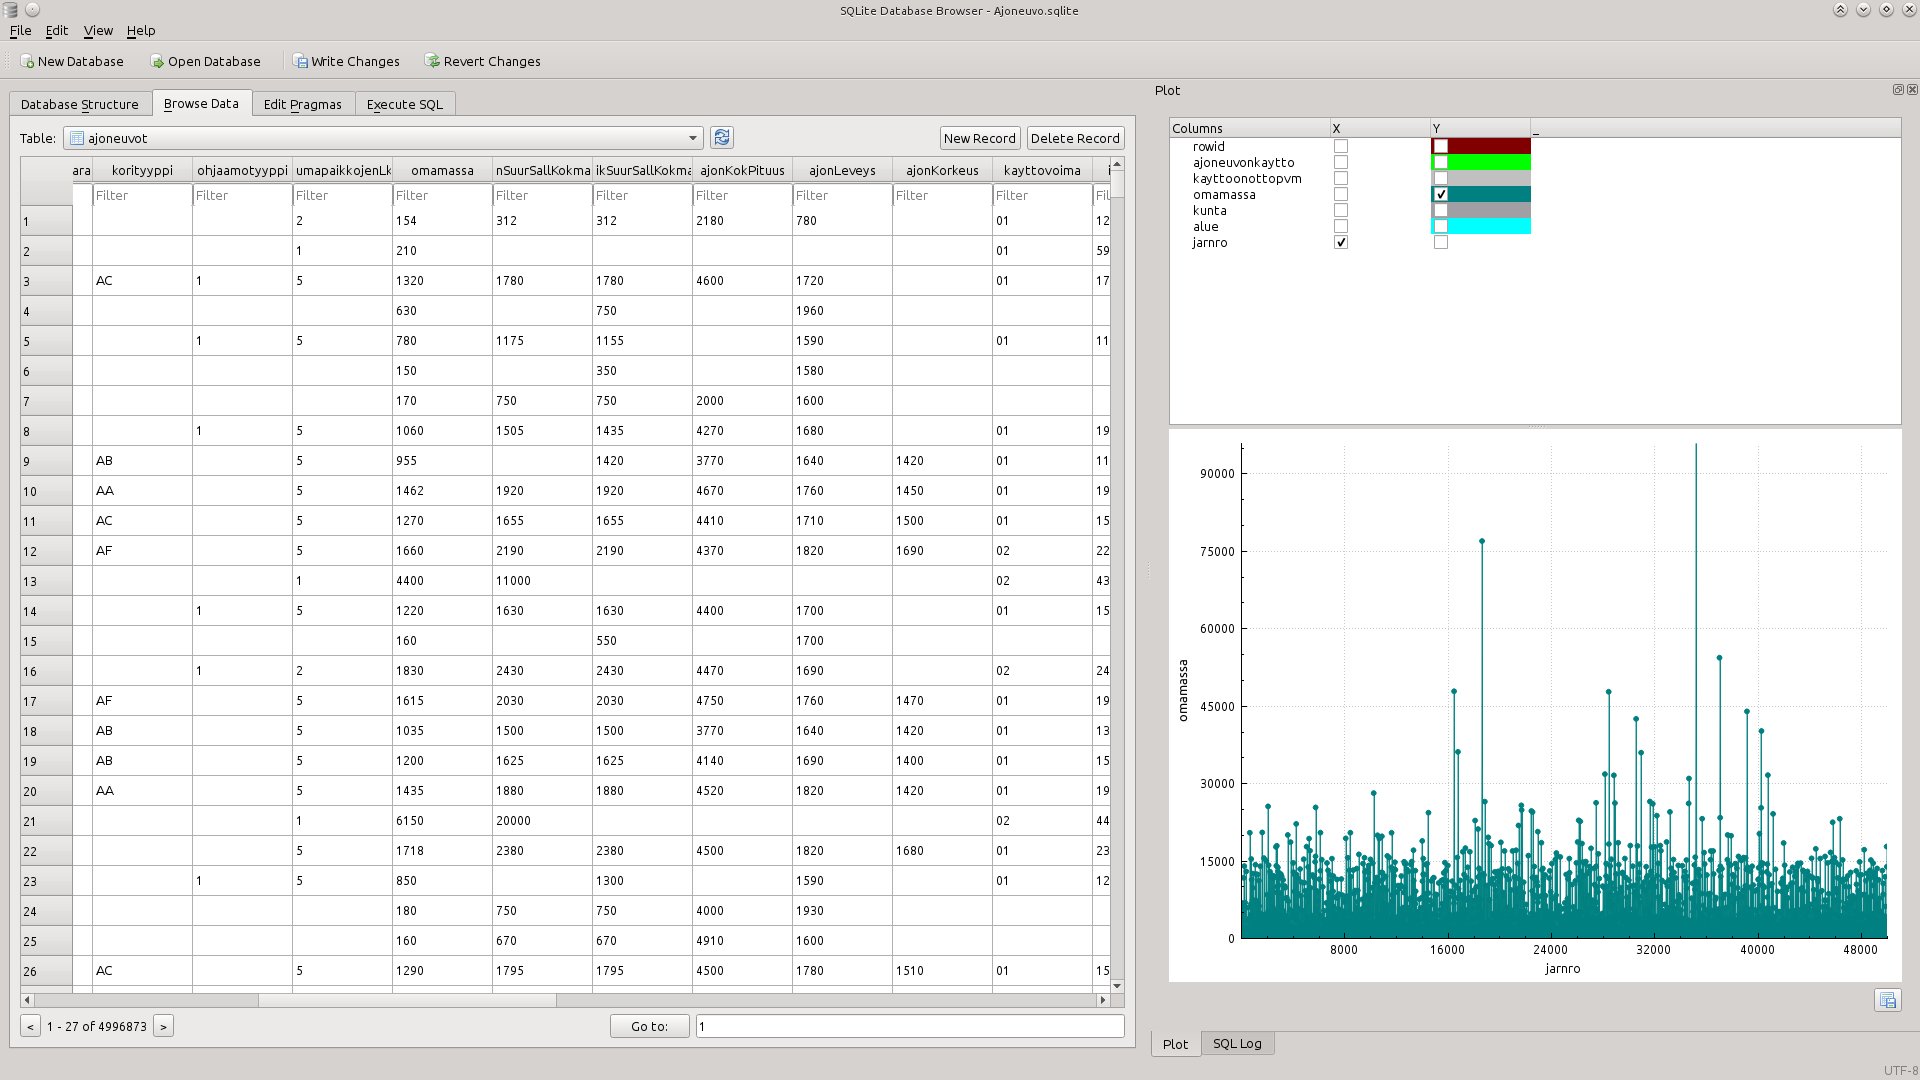Image resolution: width=1920 pixels, height=1080 pixels.
Task: Uncheck the omamassa Y axis checkbox
Action: (x=1441, y=194)
